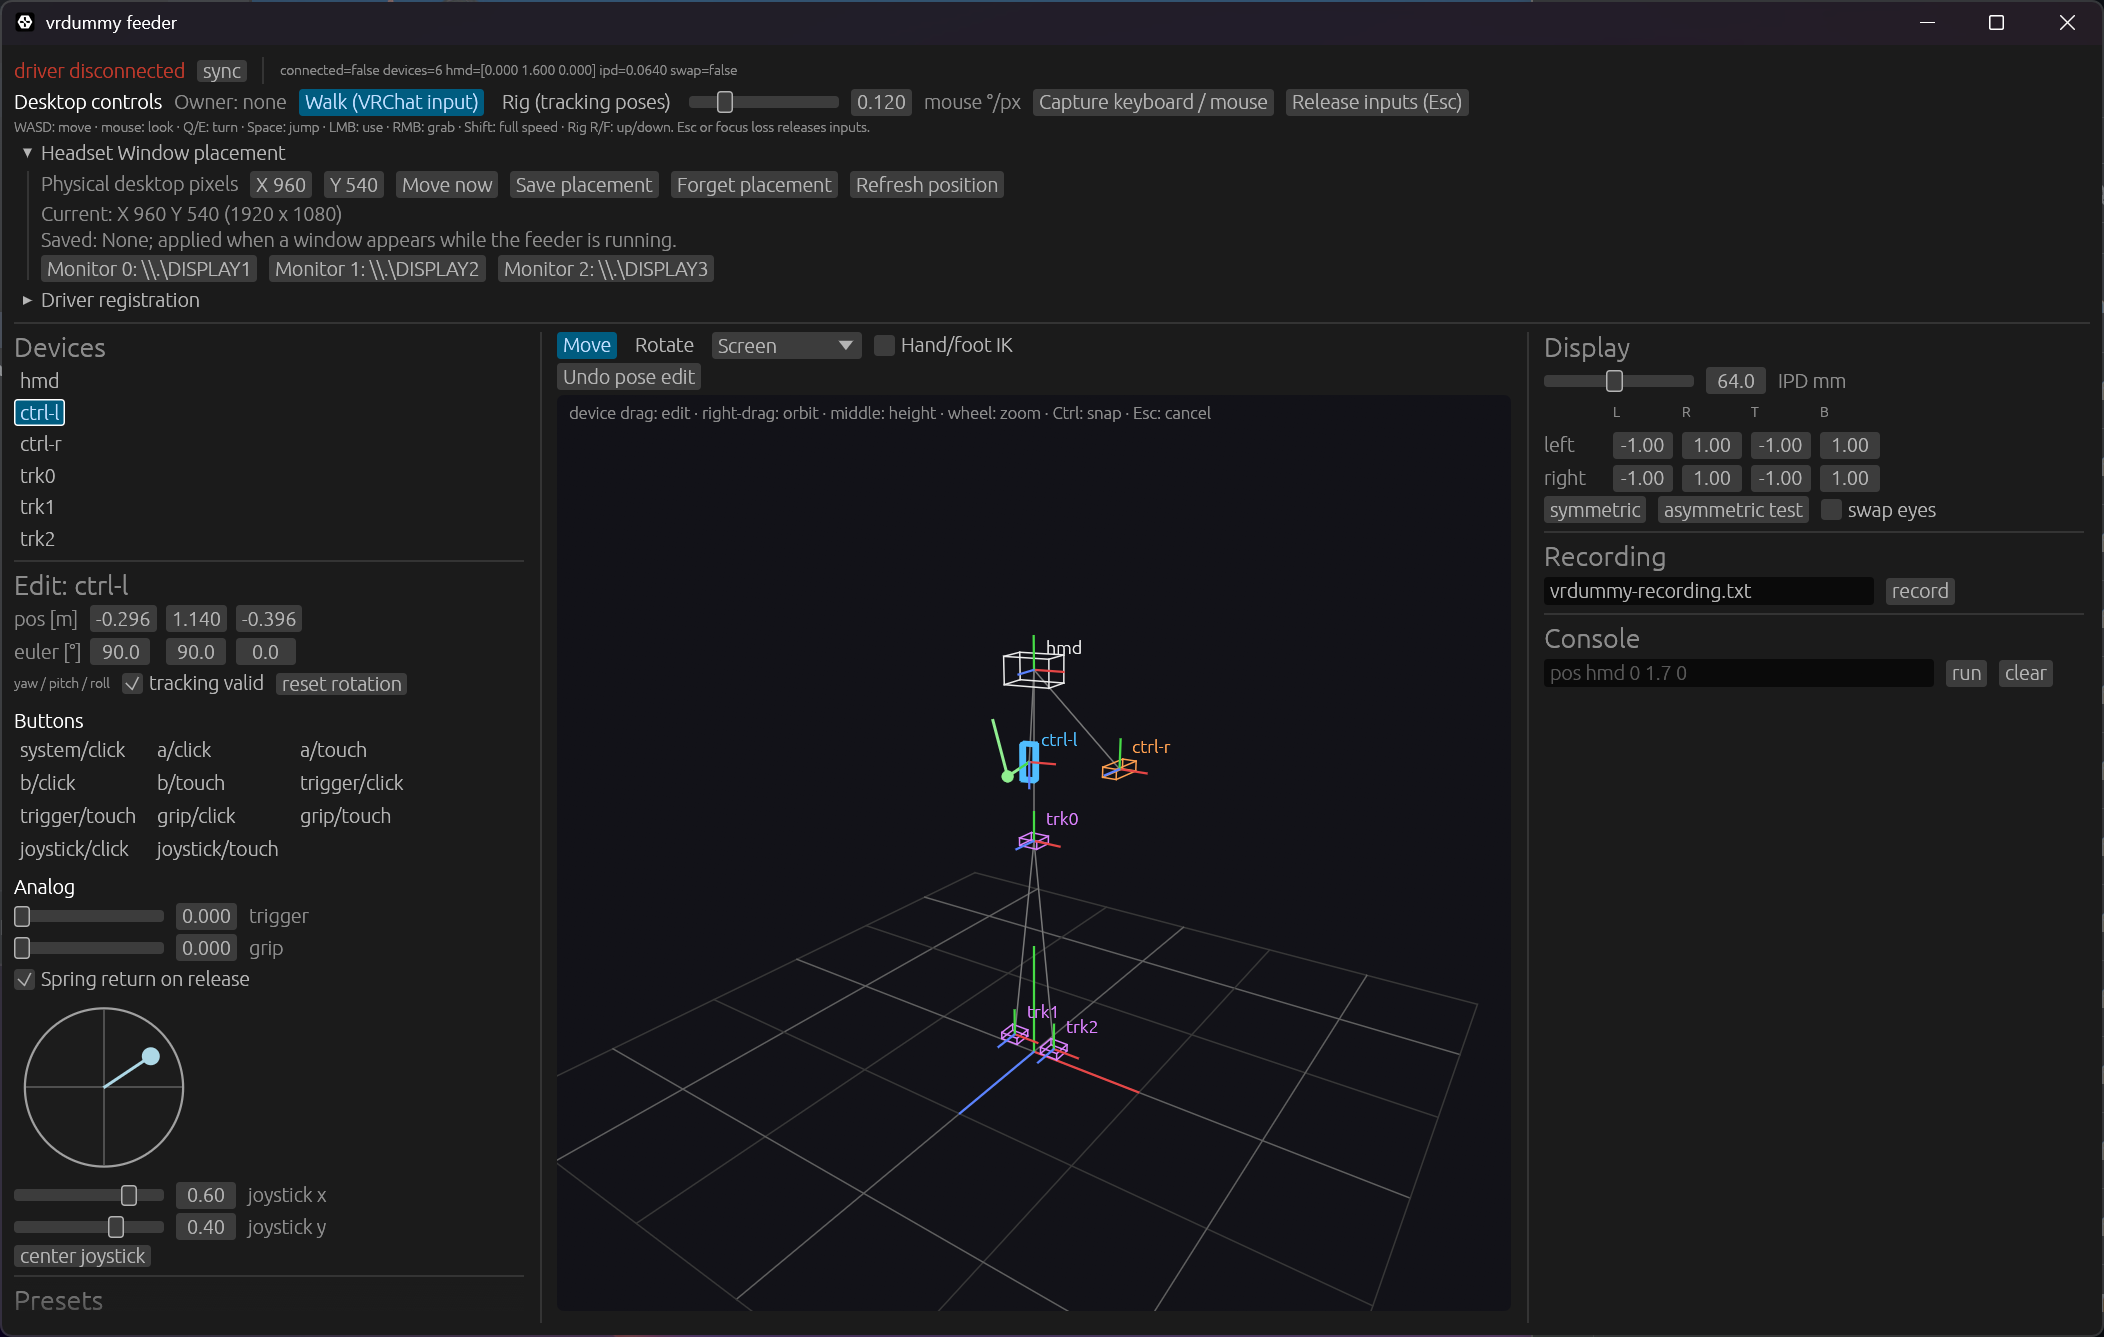The image size is (2104, 1337).
Task: Select the trk2 tracker marker in viewport
Action: pyautogui.click(x=1053, y=1048)
